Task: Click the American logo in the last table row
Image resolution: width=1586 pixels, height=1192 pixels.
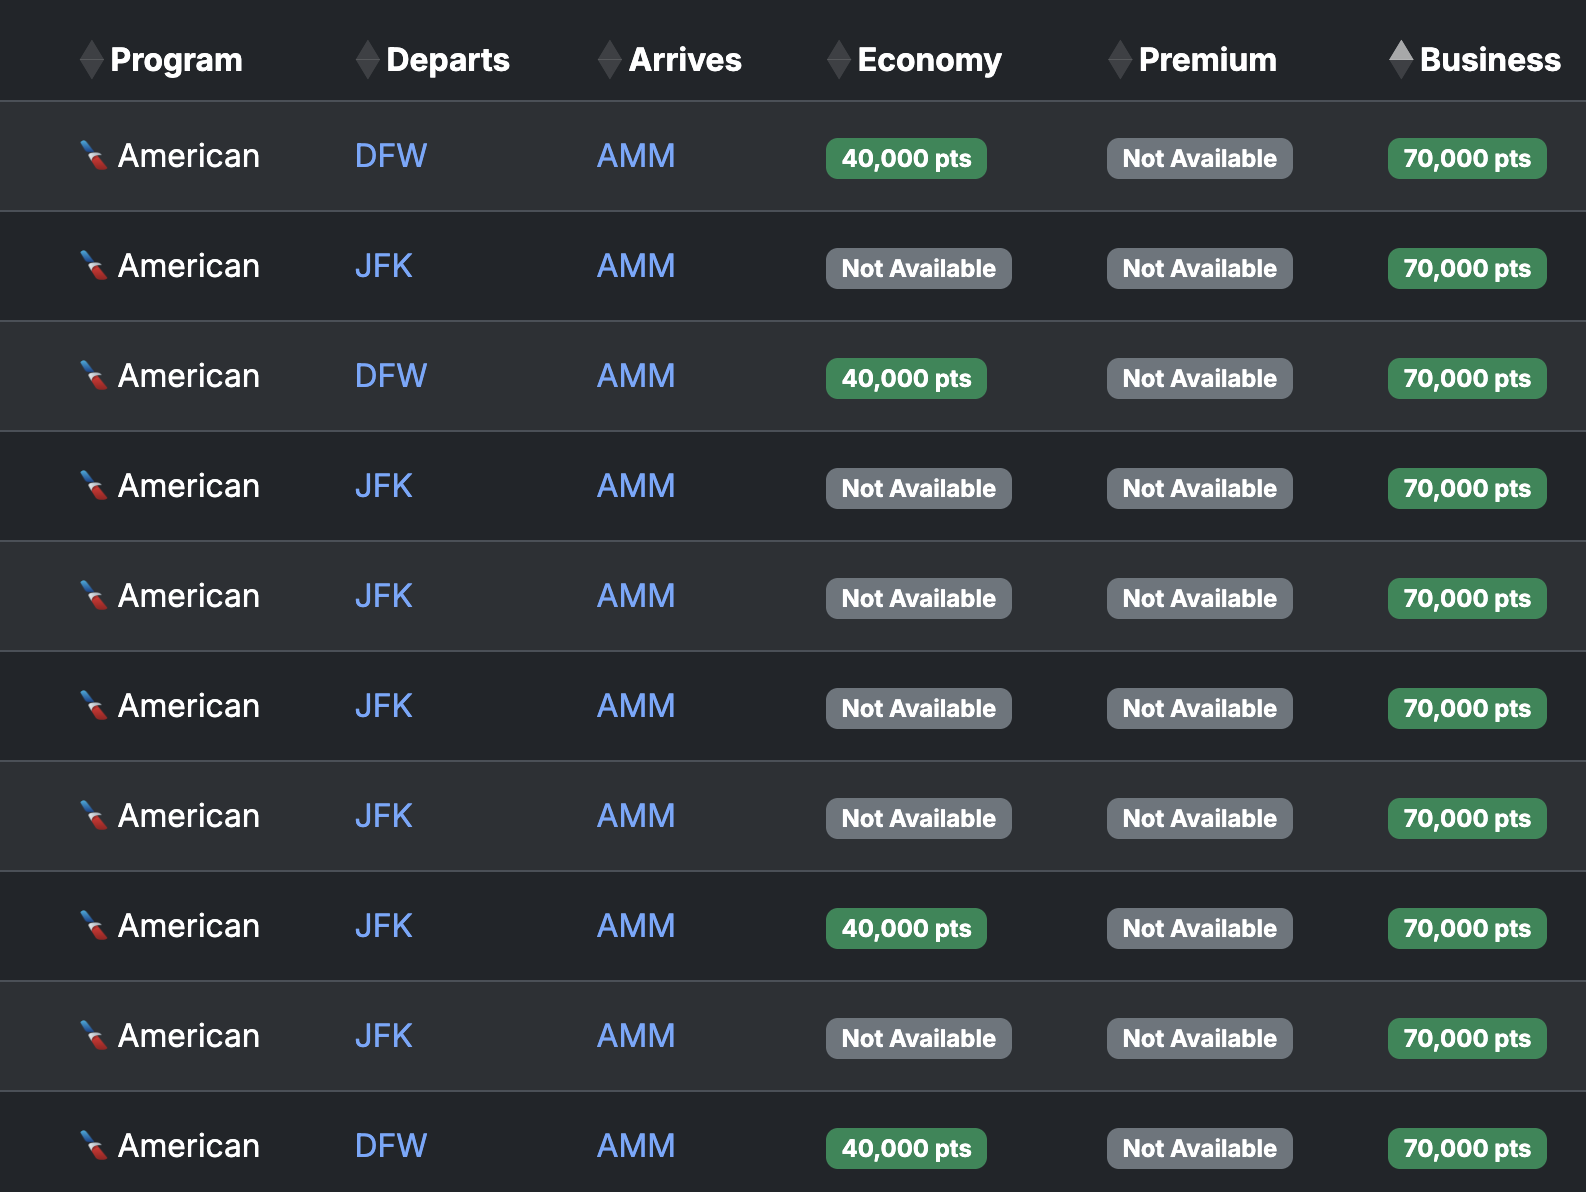Action: 94,1146
